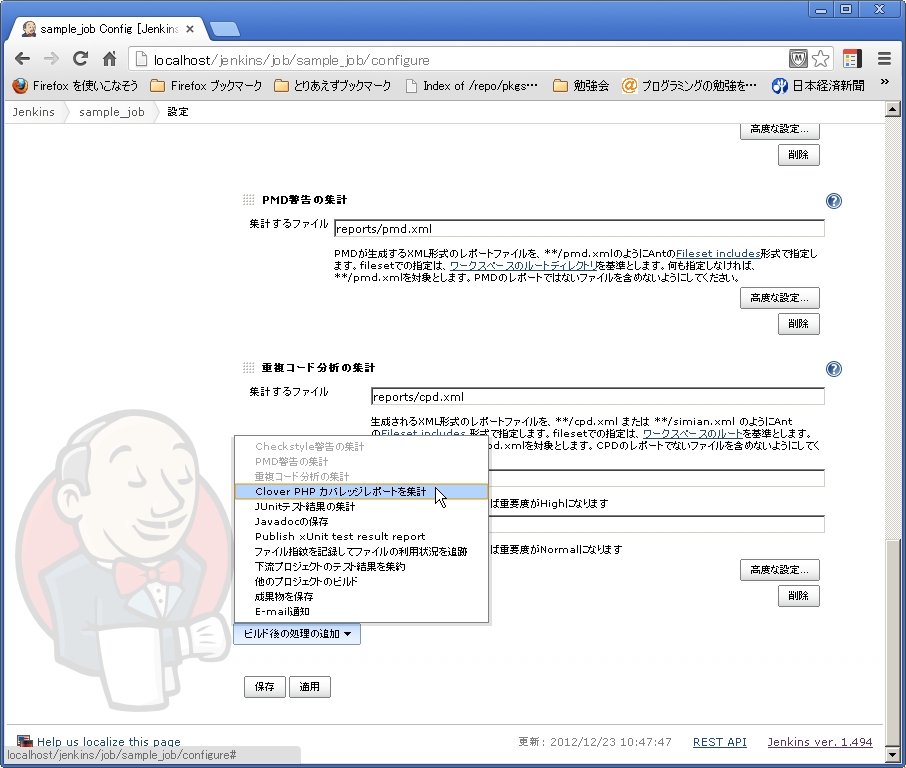Click the 設定 breadcrumb
The height and width of the screenshot is (768, 906).
(x=178, y=112)
